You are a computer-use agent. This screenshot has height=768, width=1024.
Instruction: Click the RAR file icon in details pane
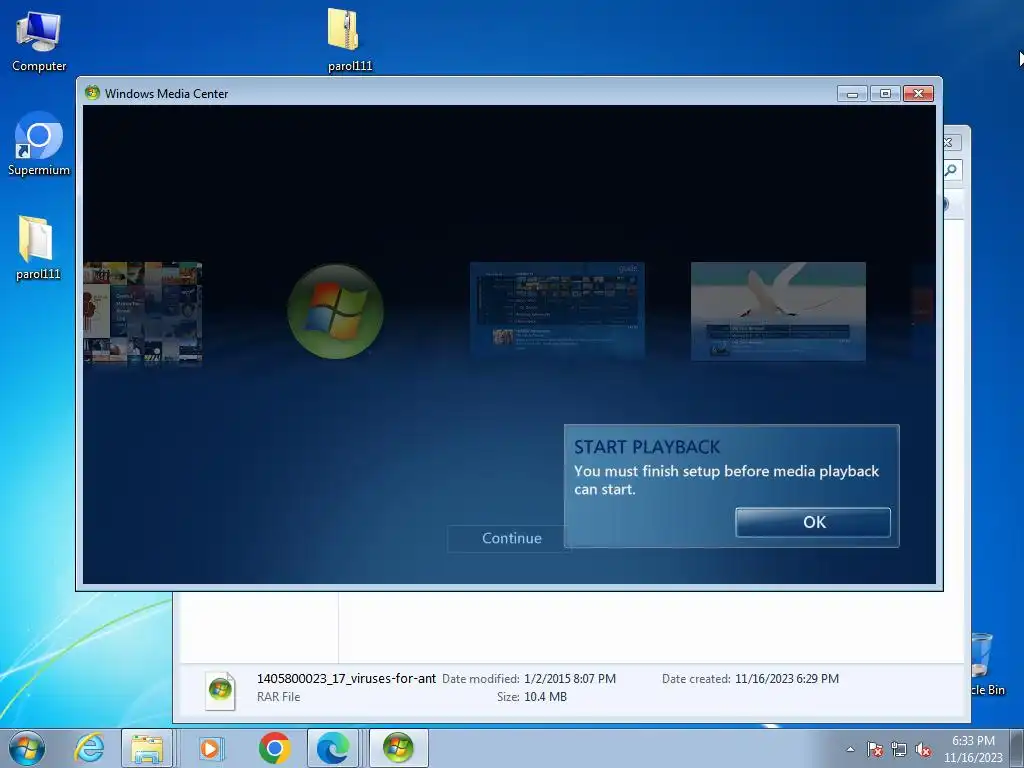click(x=220, y=690)
